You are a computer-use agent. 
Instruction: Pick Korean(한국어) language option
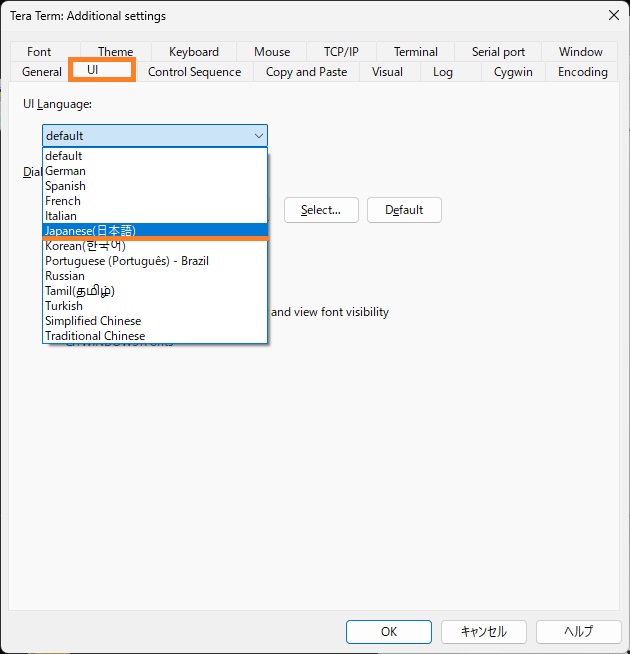[x=85, y=246]
